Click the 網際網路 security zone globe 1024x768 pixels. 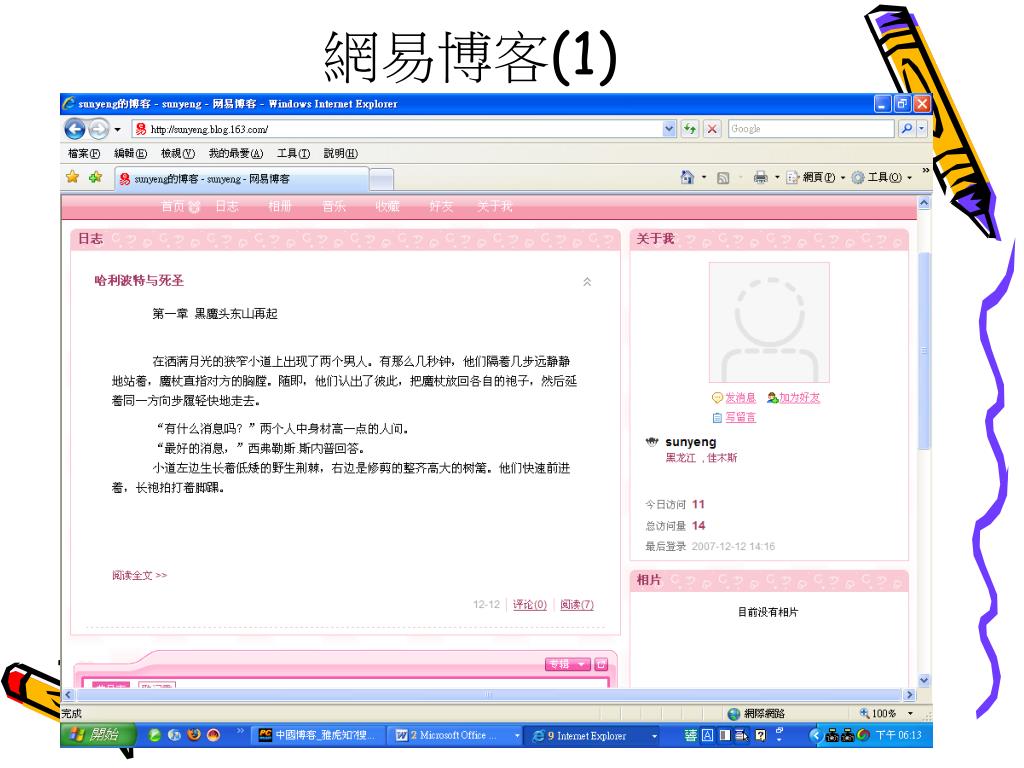pos(733,714)
